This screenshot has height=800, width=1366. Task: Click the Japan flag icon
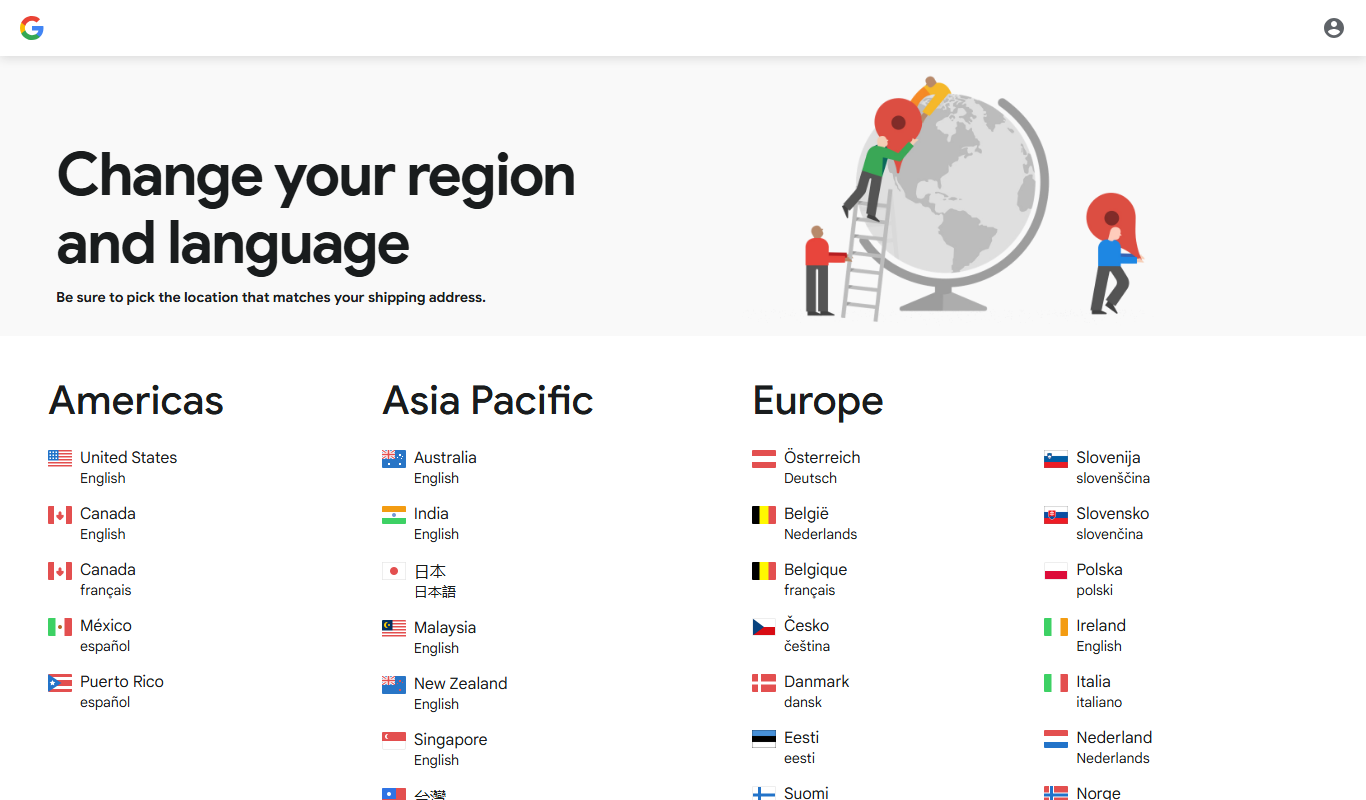[x=394, y=571]
